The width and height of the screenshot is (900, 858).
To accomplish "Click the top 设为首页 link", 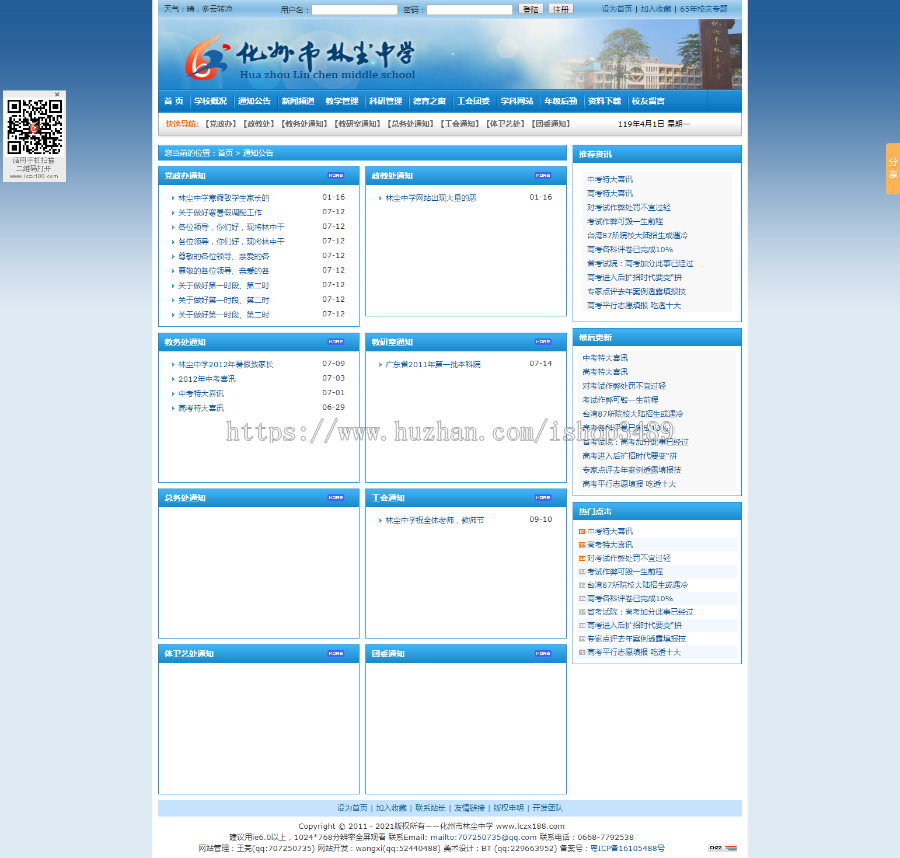I will pos(616,9).
